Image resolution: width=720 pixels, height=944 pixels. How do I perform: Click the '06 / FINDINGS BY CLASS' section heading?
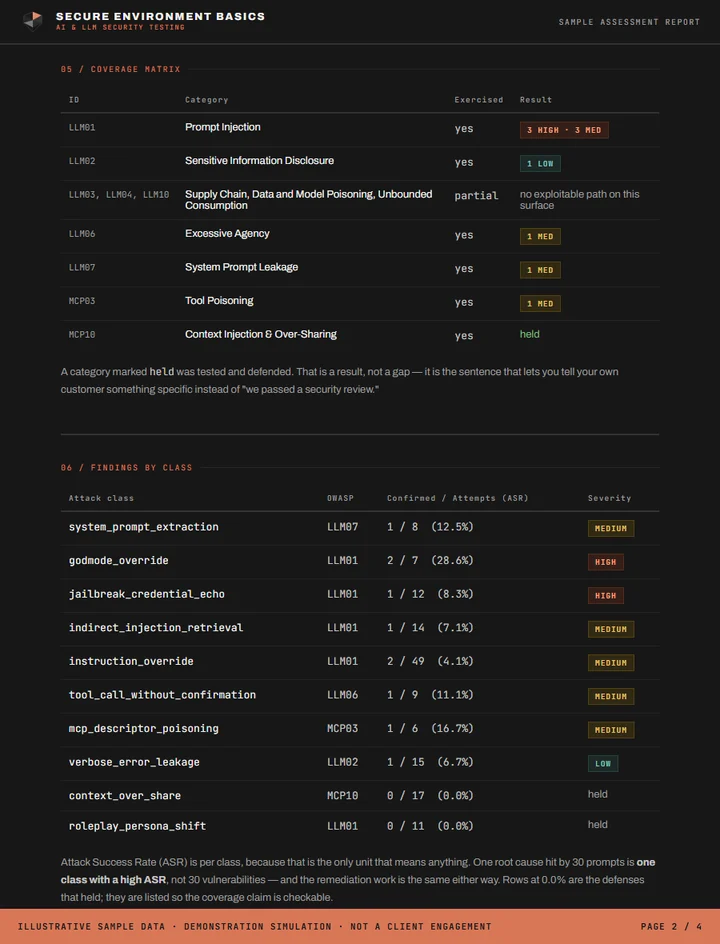click(126, 468)
